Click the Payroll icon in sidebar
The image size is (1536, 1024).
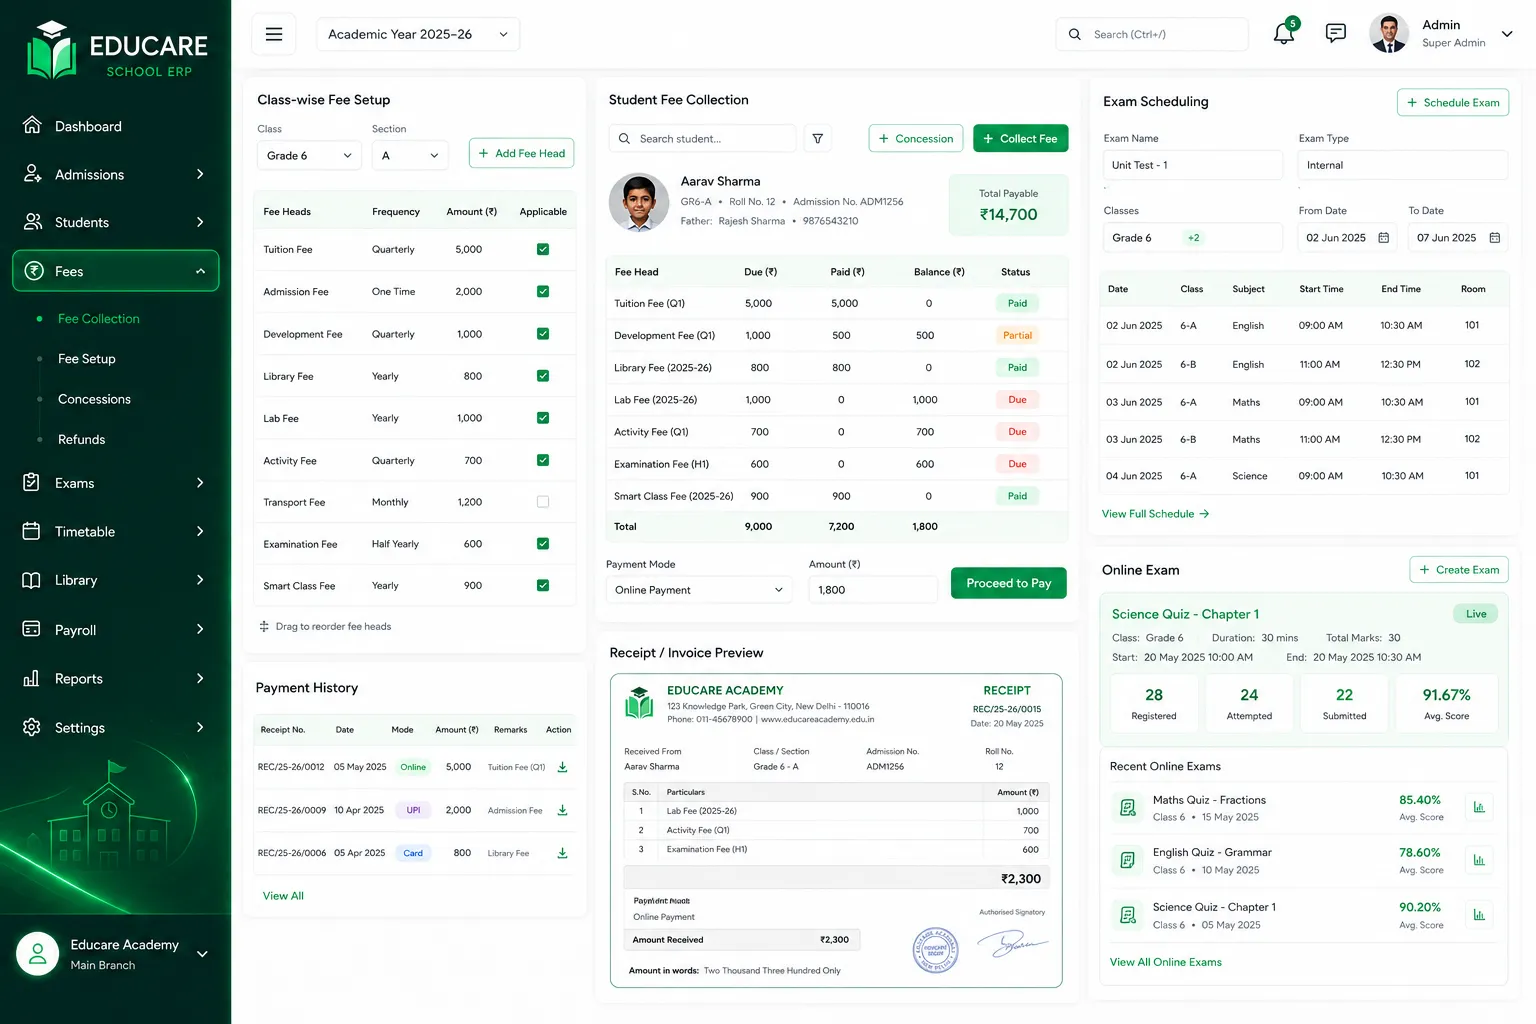(x=32, y=629)
